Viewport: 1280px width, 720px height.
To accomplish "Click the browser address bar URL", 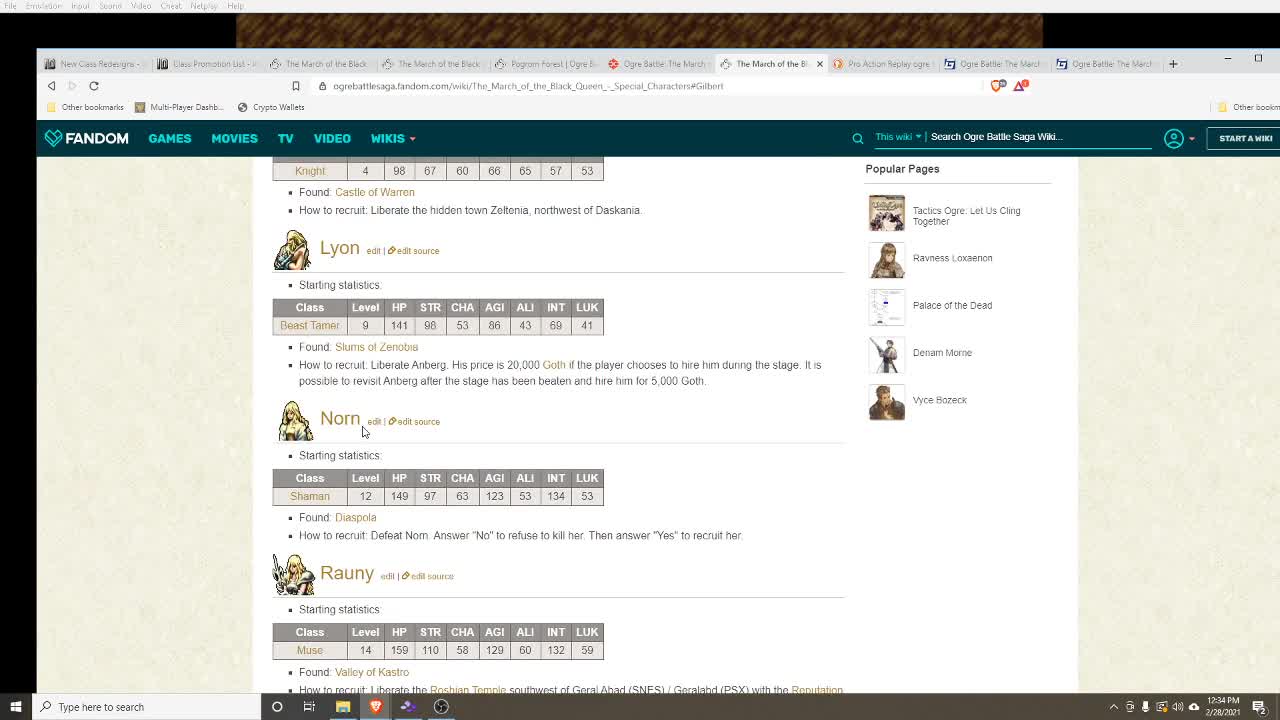I will tap(528, 86).
